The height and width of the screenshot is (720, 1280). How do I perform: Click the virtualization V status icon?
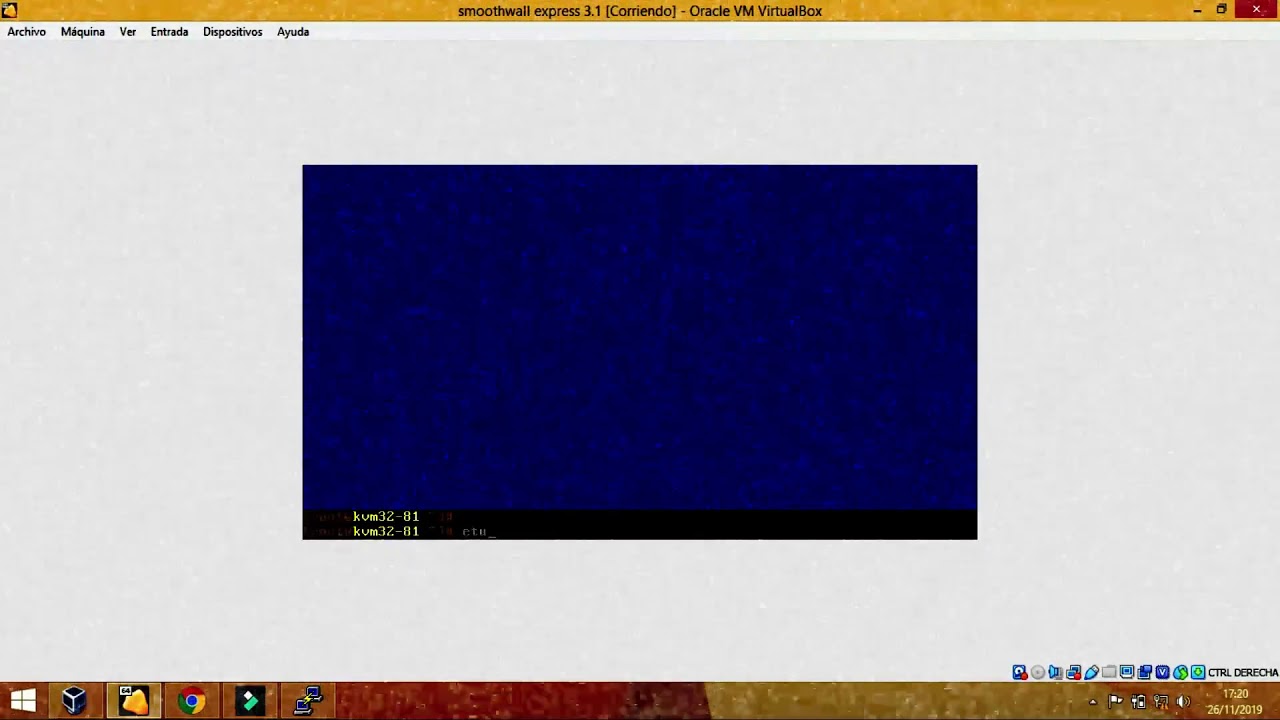coord(1162,672)
